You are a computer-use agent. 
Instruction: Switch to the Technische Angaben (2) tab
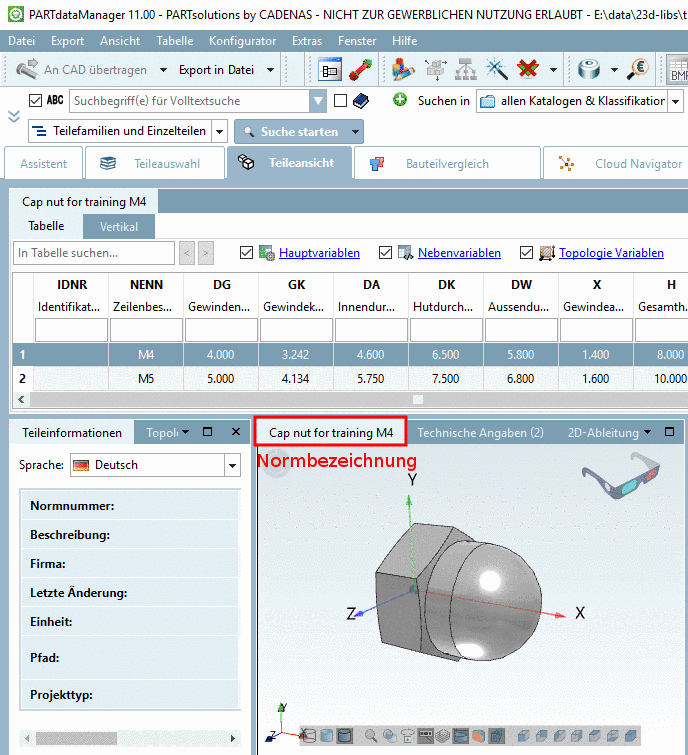click(x=480, y=432)
